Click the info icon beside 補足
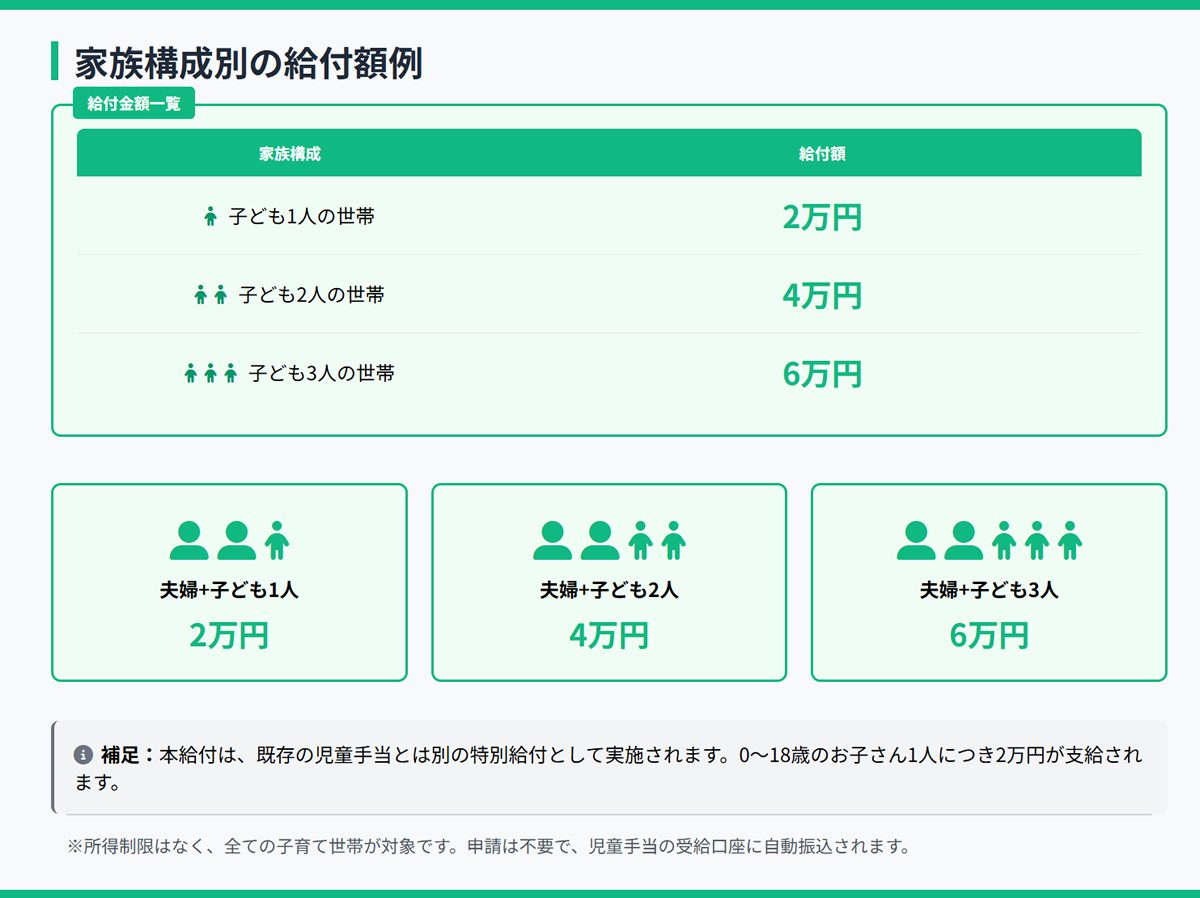 pos(84,754)
